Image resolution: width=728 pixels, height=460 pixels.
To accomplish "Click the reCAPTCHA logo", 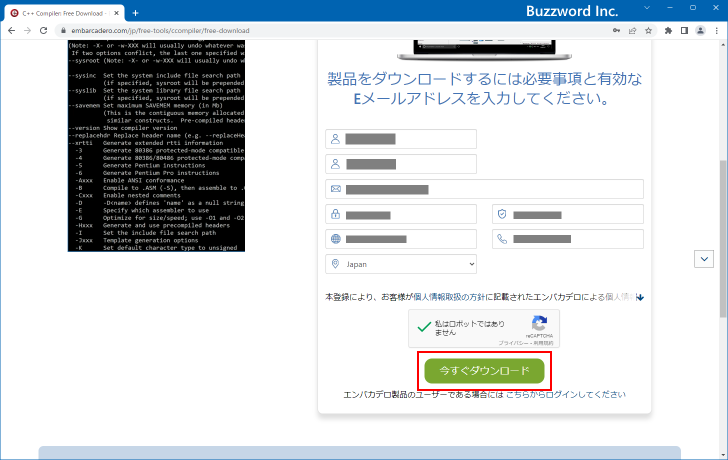I will tap(539, 323).
